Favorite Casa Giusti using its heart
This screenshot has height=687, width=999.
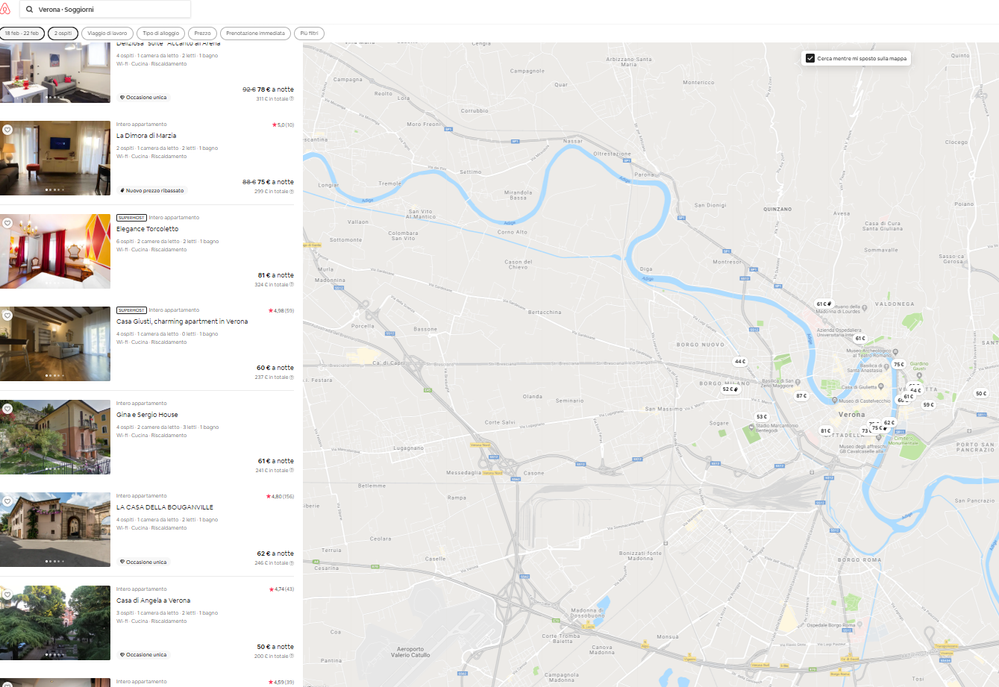tap(8, 315)
